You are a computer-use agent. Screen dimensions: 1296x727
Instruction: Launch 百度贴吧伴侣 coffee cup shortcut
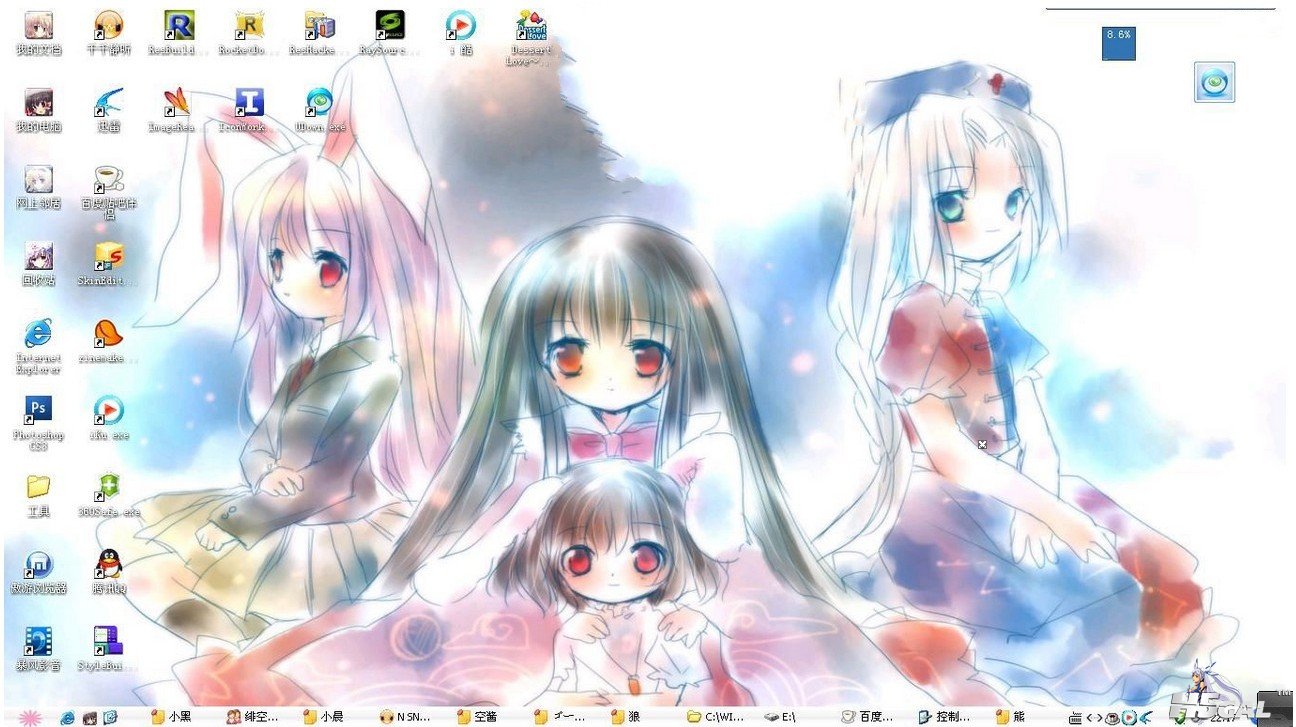click(108, 179)
